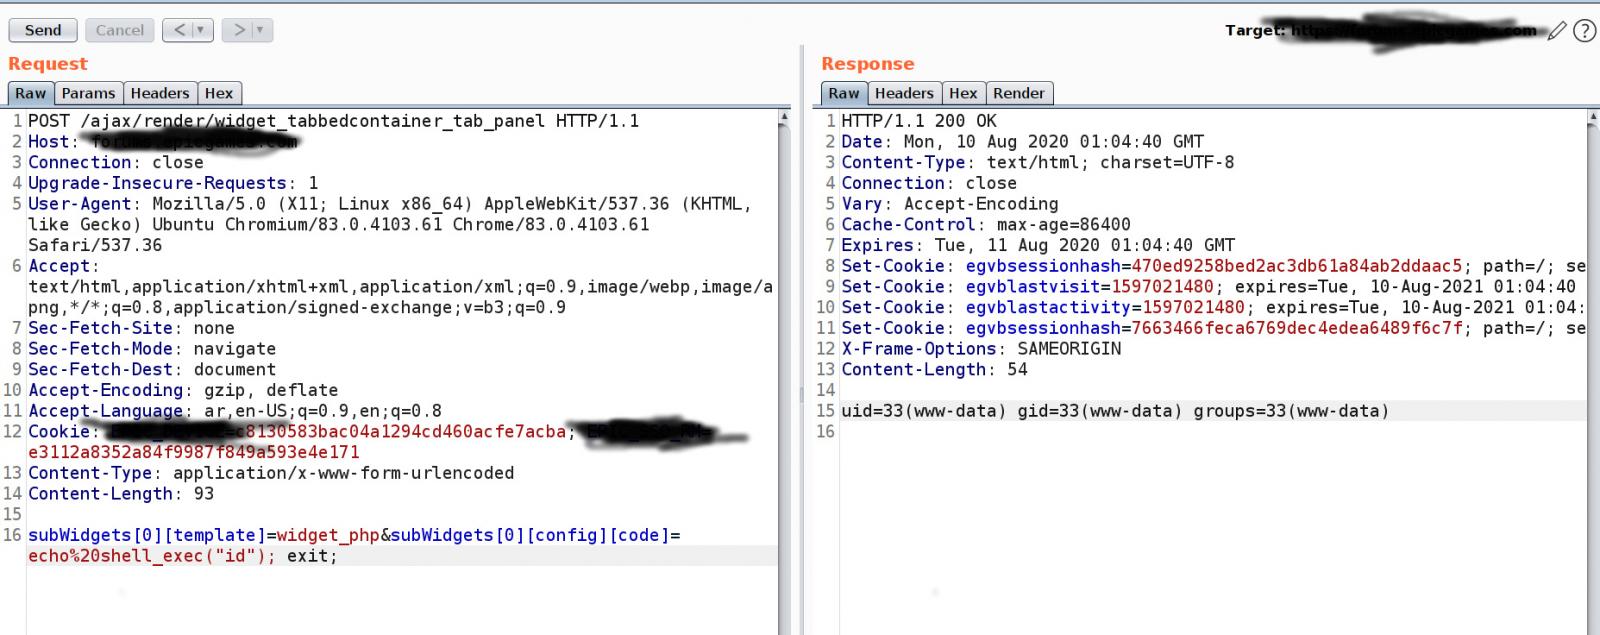The width and height of the screenshot is (1600, 635).
Task: Select the Request Raw tab
Action: [x=31, y=93]
